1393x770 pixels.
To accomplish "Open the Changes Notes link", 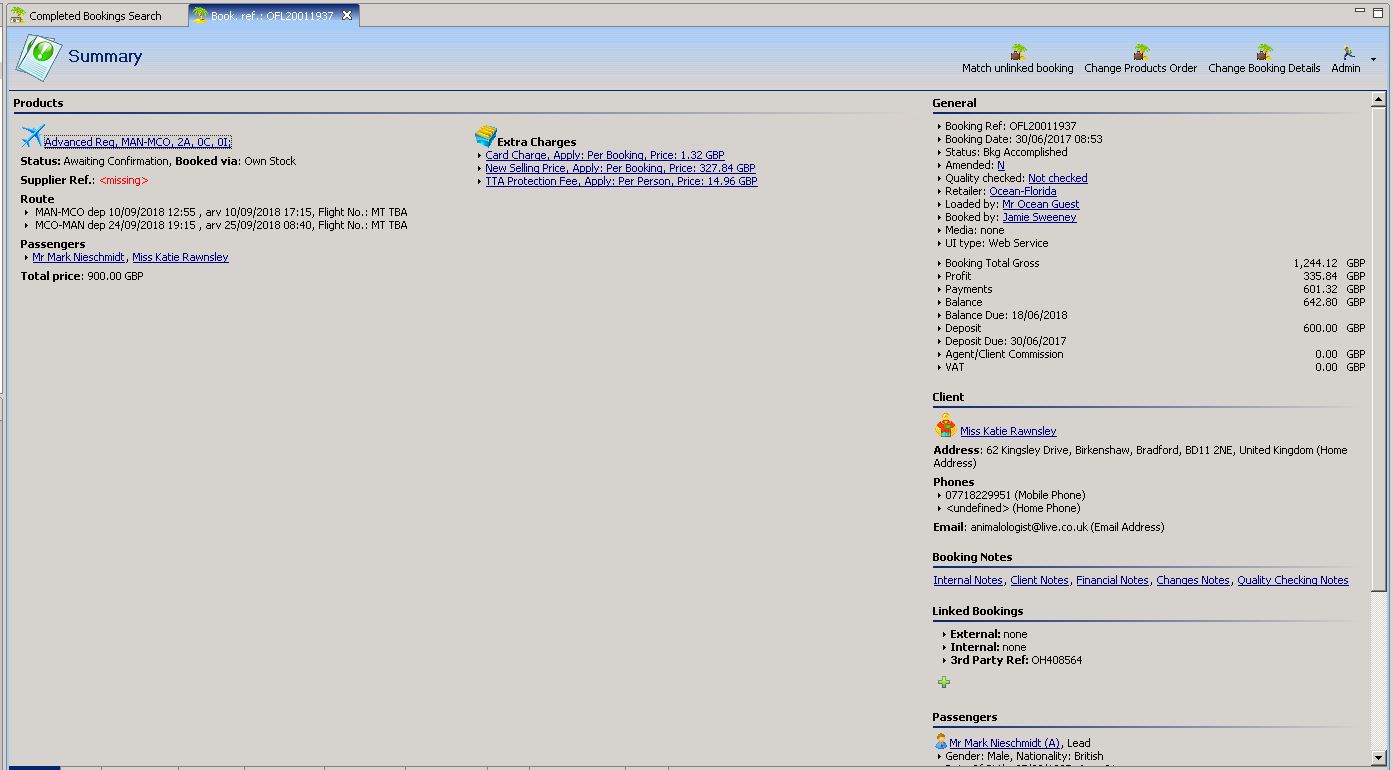I will (1193, 581).
